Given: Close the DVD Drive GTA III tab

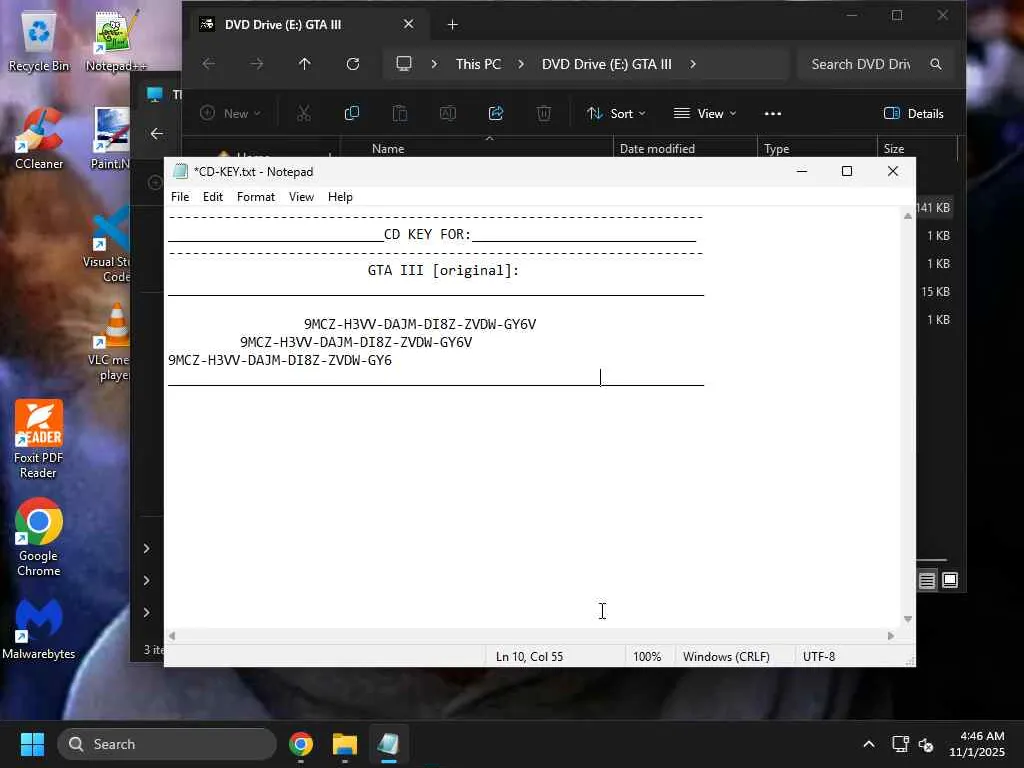Looking at the screenshot, I should 408,24.
